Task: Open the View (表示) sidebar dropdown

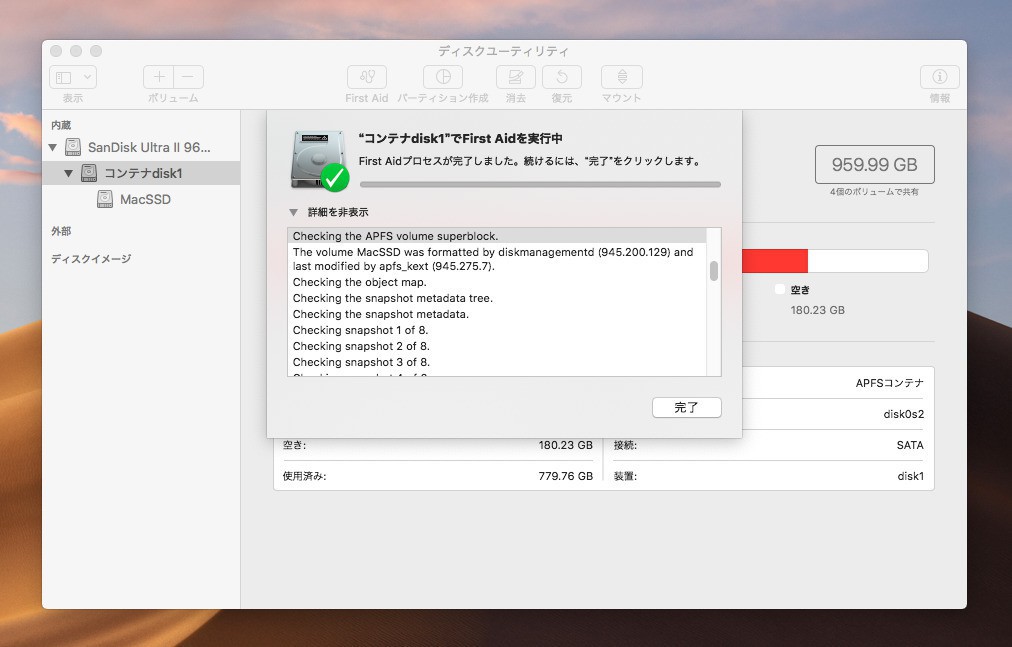Action: (73, 77)
